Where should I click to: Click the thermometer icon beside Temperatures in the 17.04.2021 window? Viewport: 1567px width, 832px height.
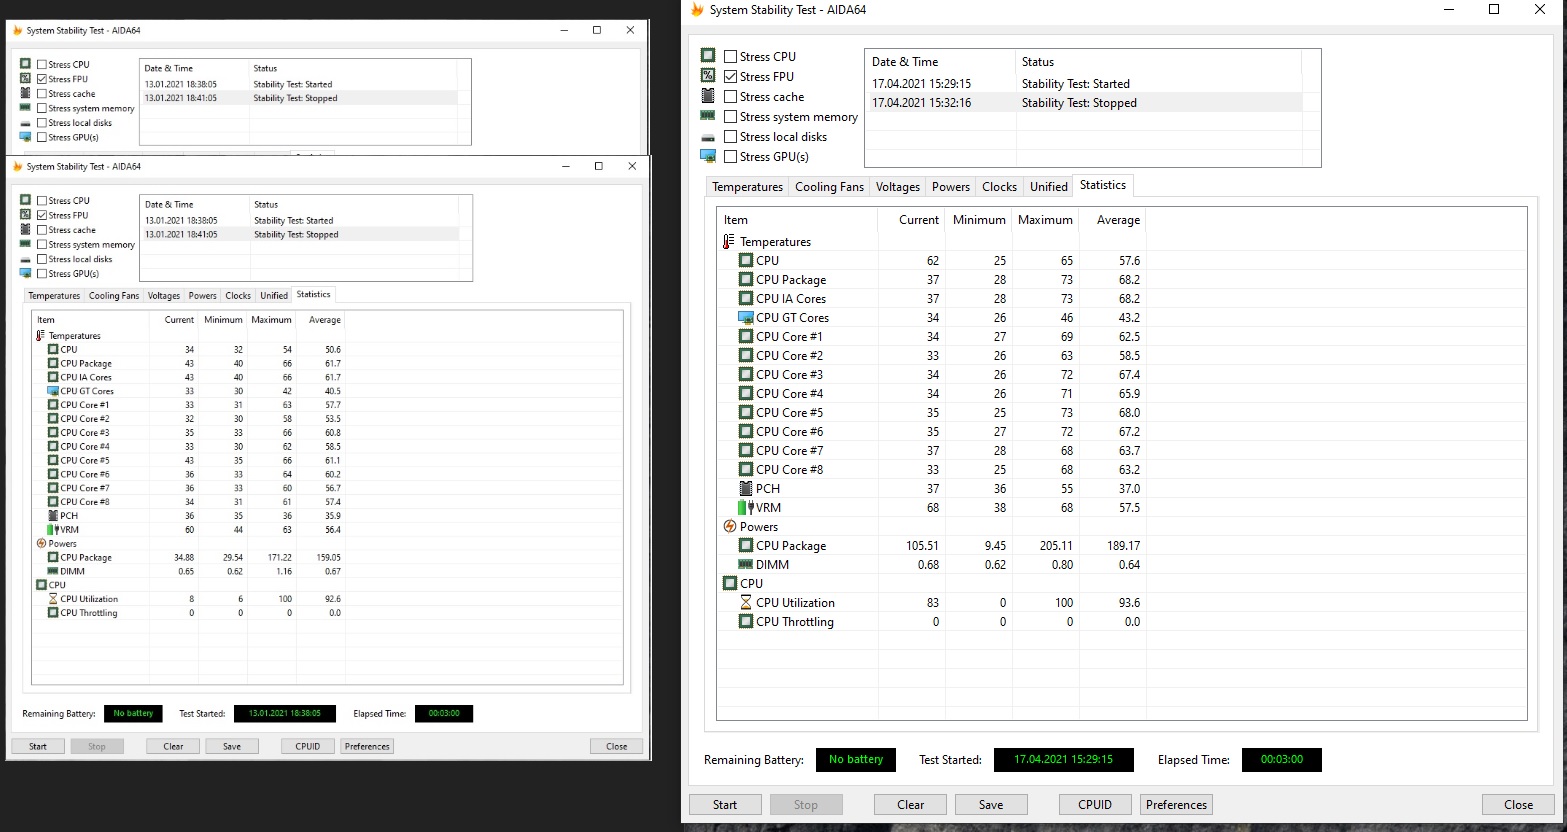728,242
